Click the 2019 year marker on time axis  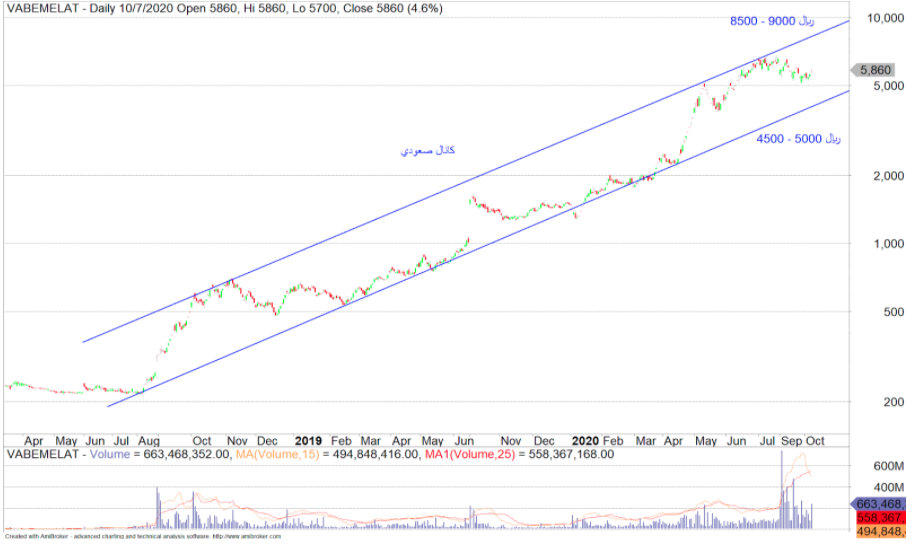click(x=307, y=440)
